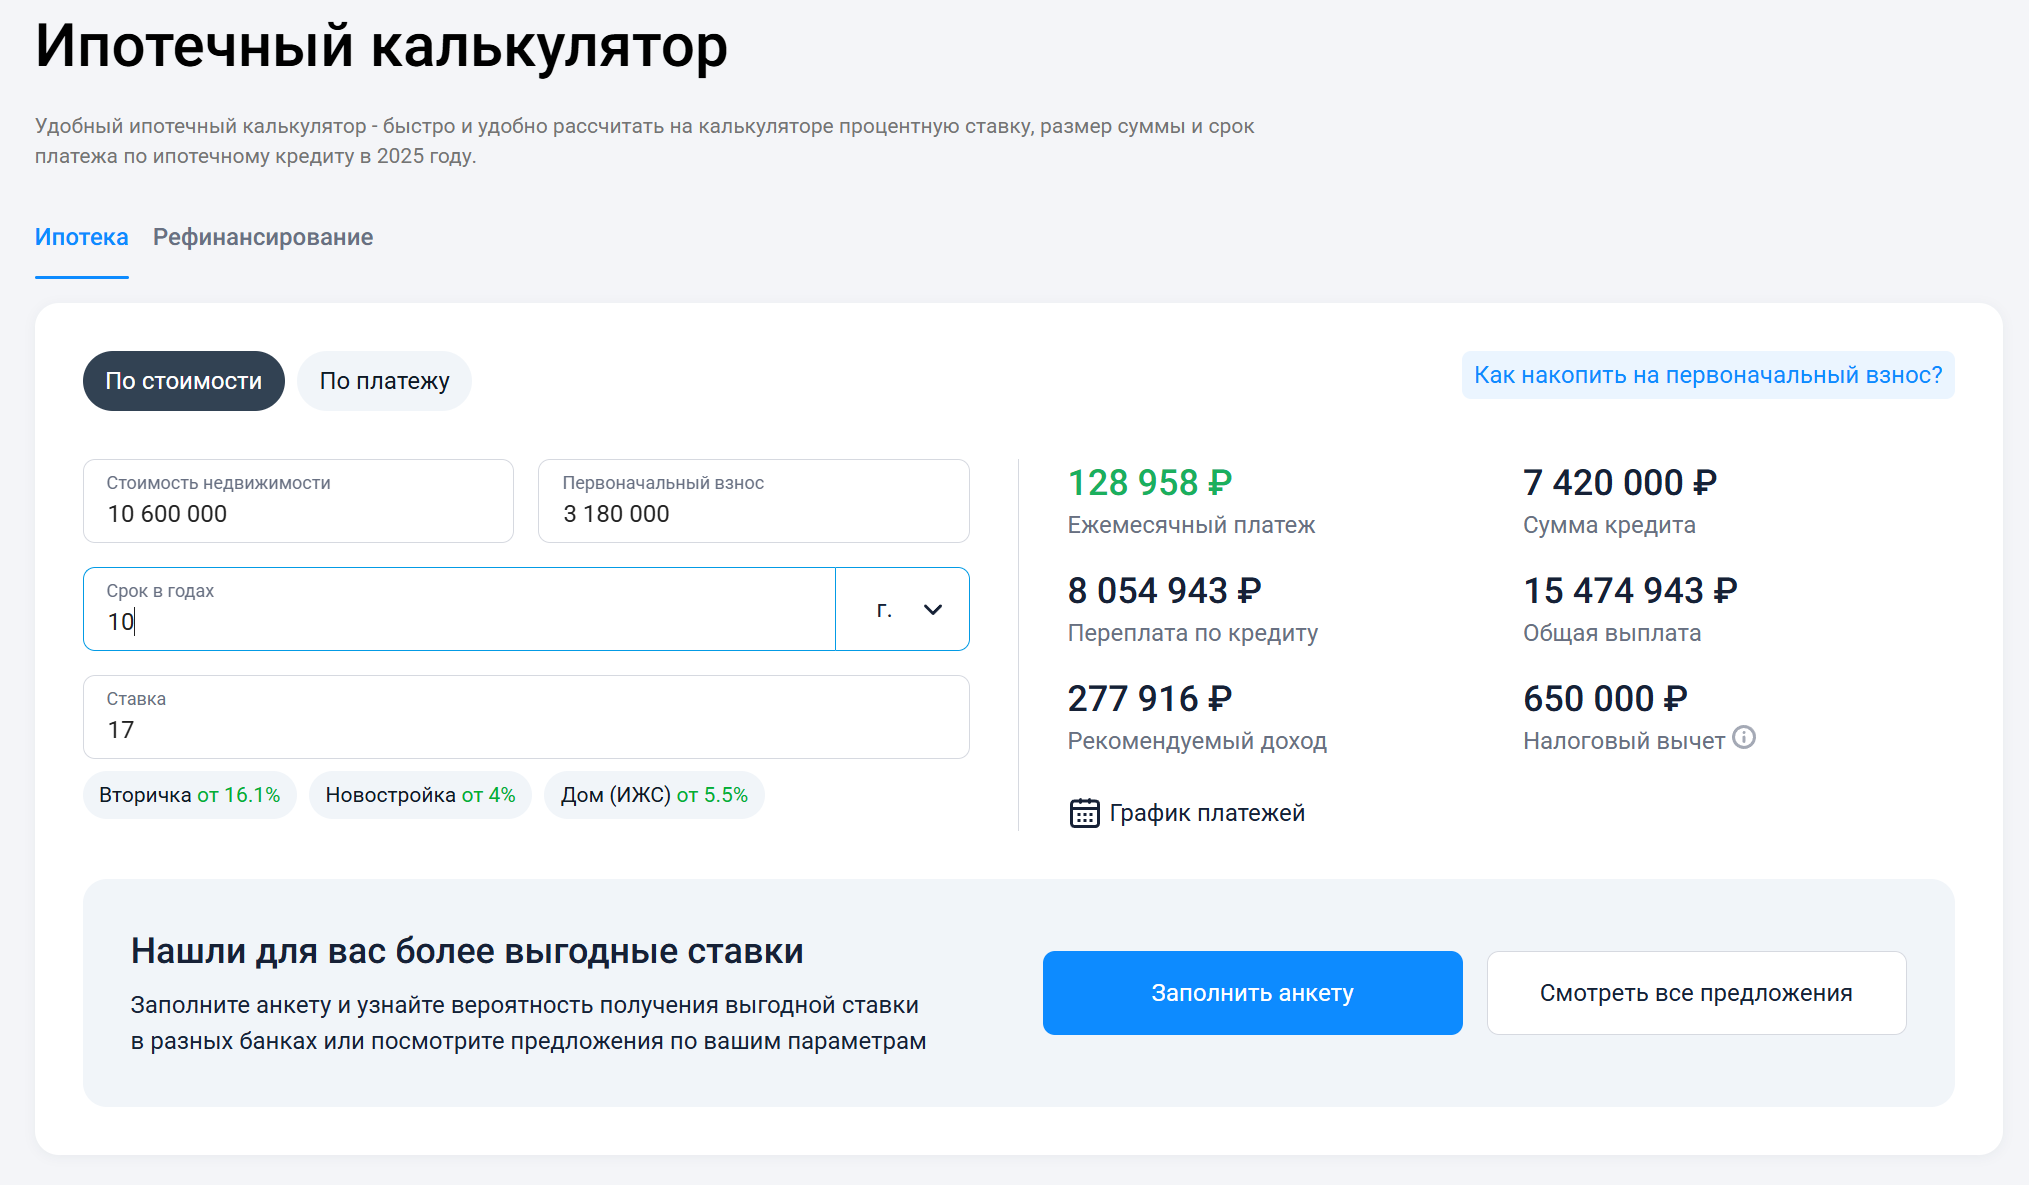Click the tax deduction info icon

[x=1744, y=738]
